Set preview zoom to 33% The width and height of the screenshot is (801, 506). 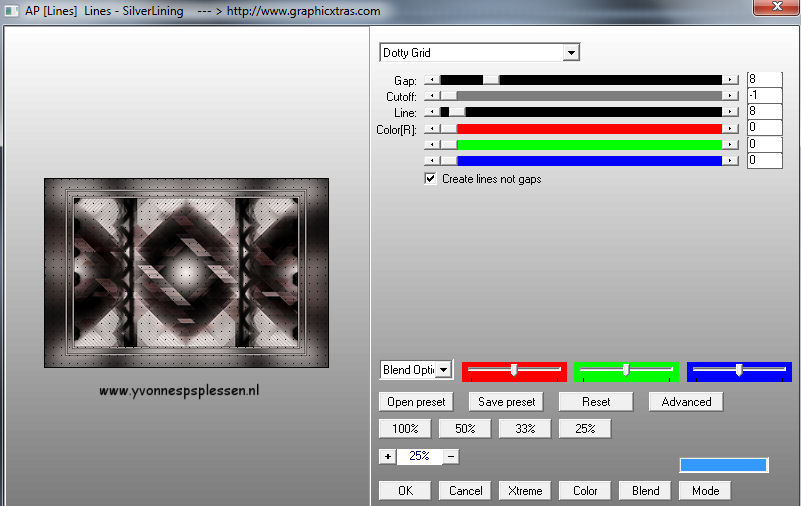(x=525, y=429)
